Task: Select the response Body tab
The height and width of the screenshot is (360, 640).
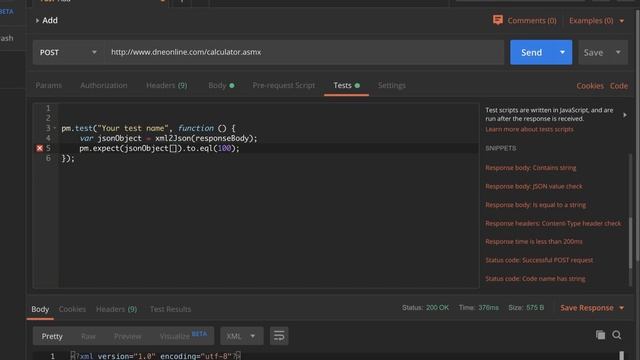Action: [40, 309]
